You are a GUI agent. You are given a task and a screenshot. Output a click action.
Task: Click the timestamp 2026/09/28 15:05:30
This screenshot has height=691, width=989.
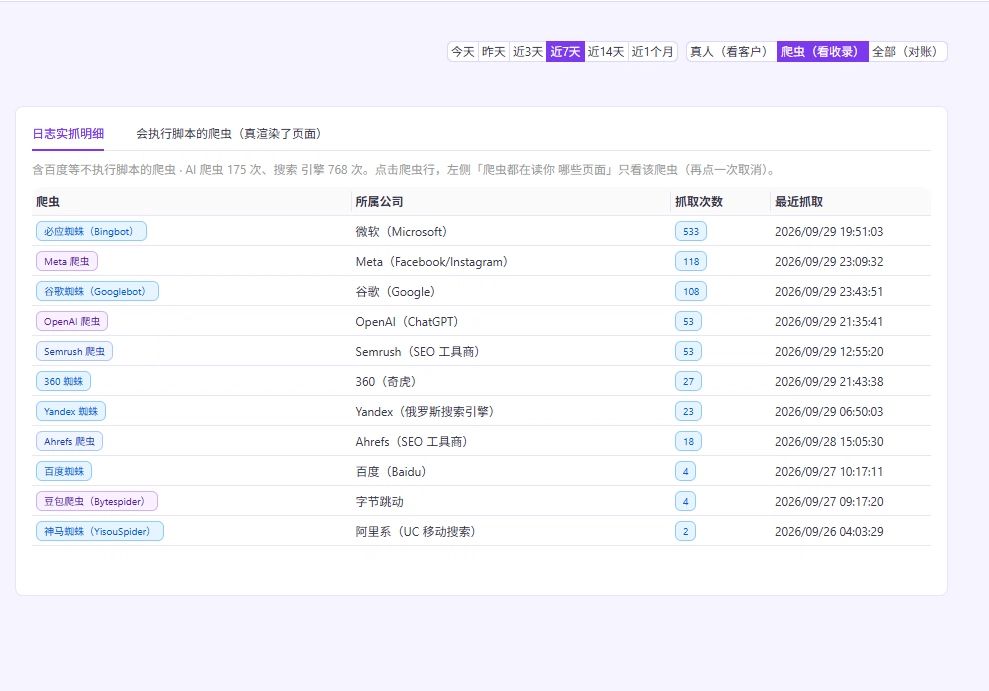click(x=829, y=441)
